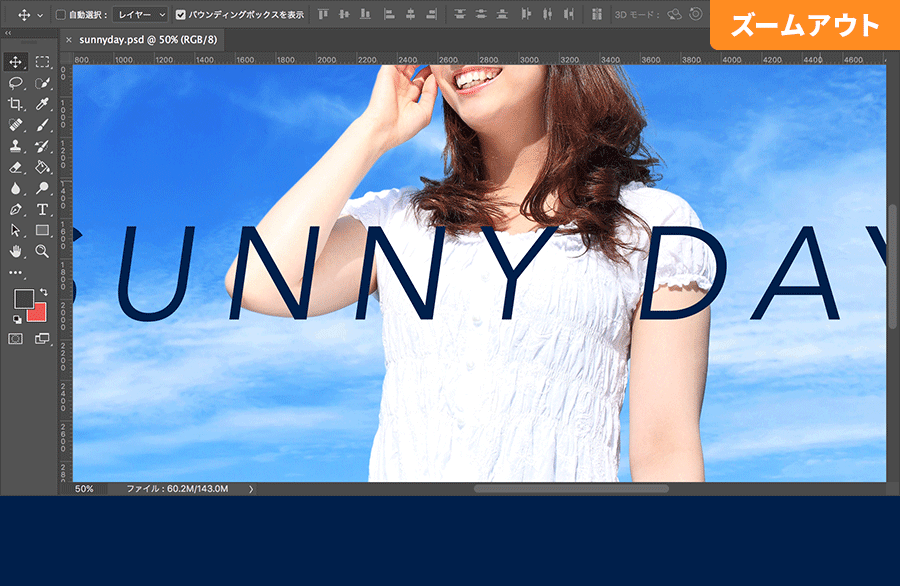The width and height of the screenshot is (900, 586).
Task: Select the Horizontal Type tool
Action: coord(43,209)
